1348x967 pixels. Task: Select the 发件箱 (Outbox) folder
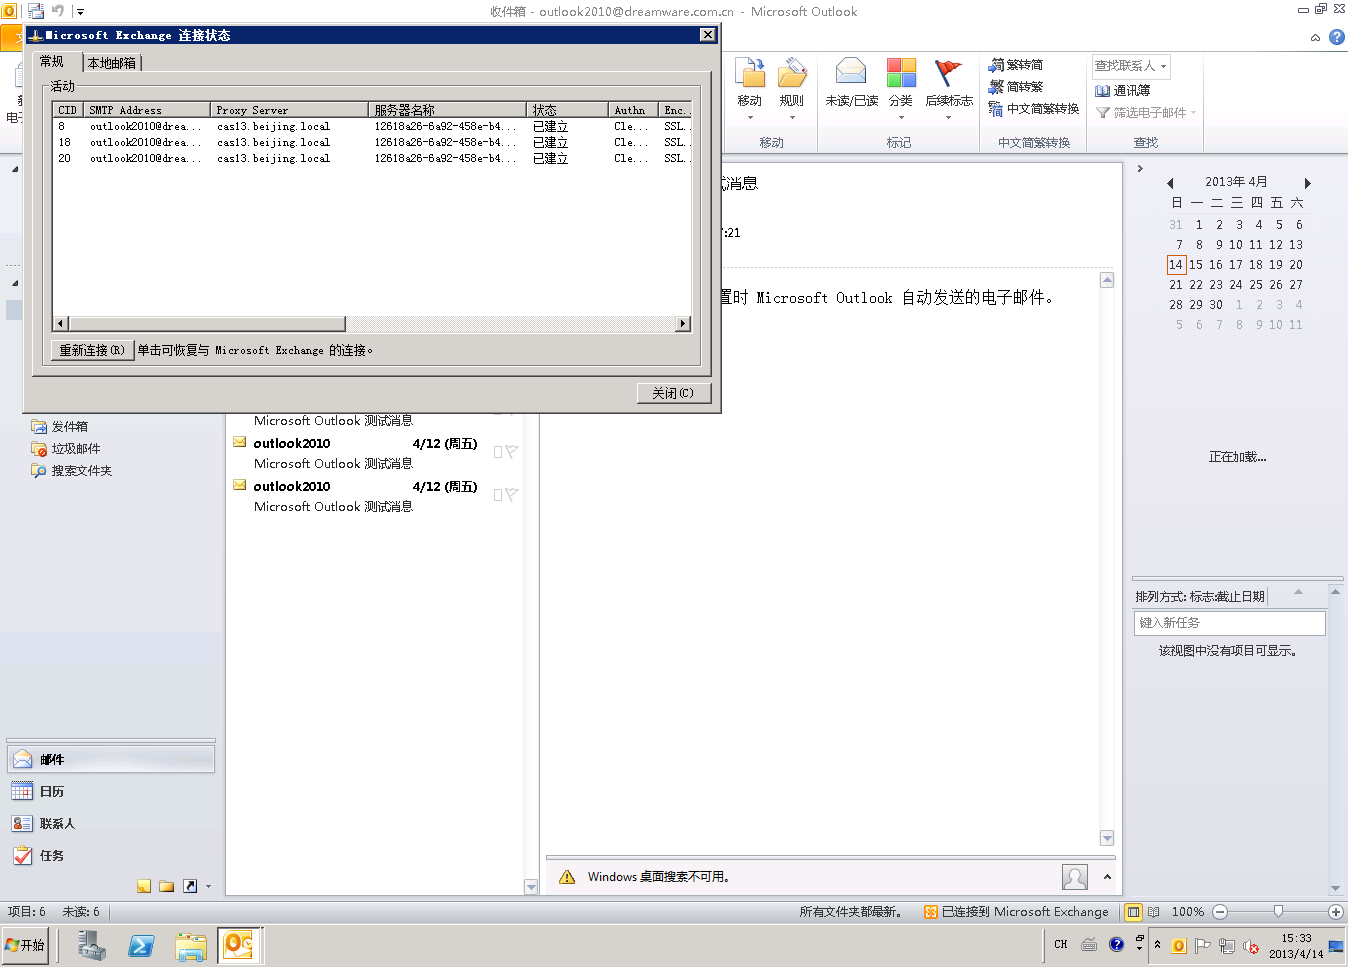pos(60,427)
